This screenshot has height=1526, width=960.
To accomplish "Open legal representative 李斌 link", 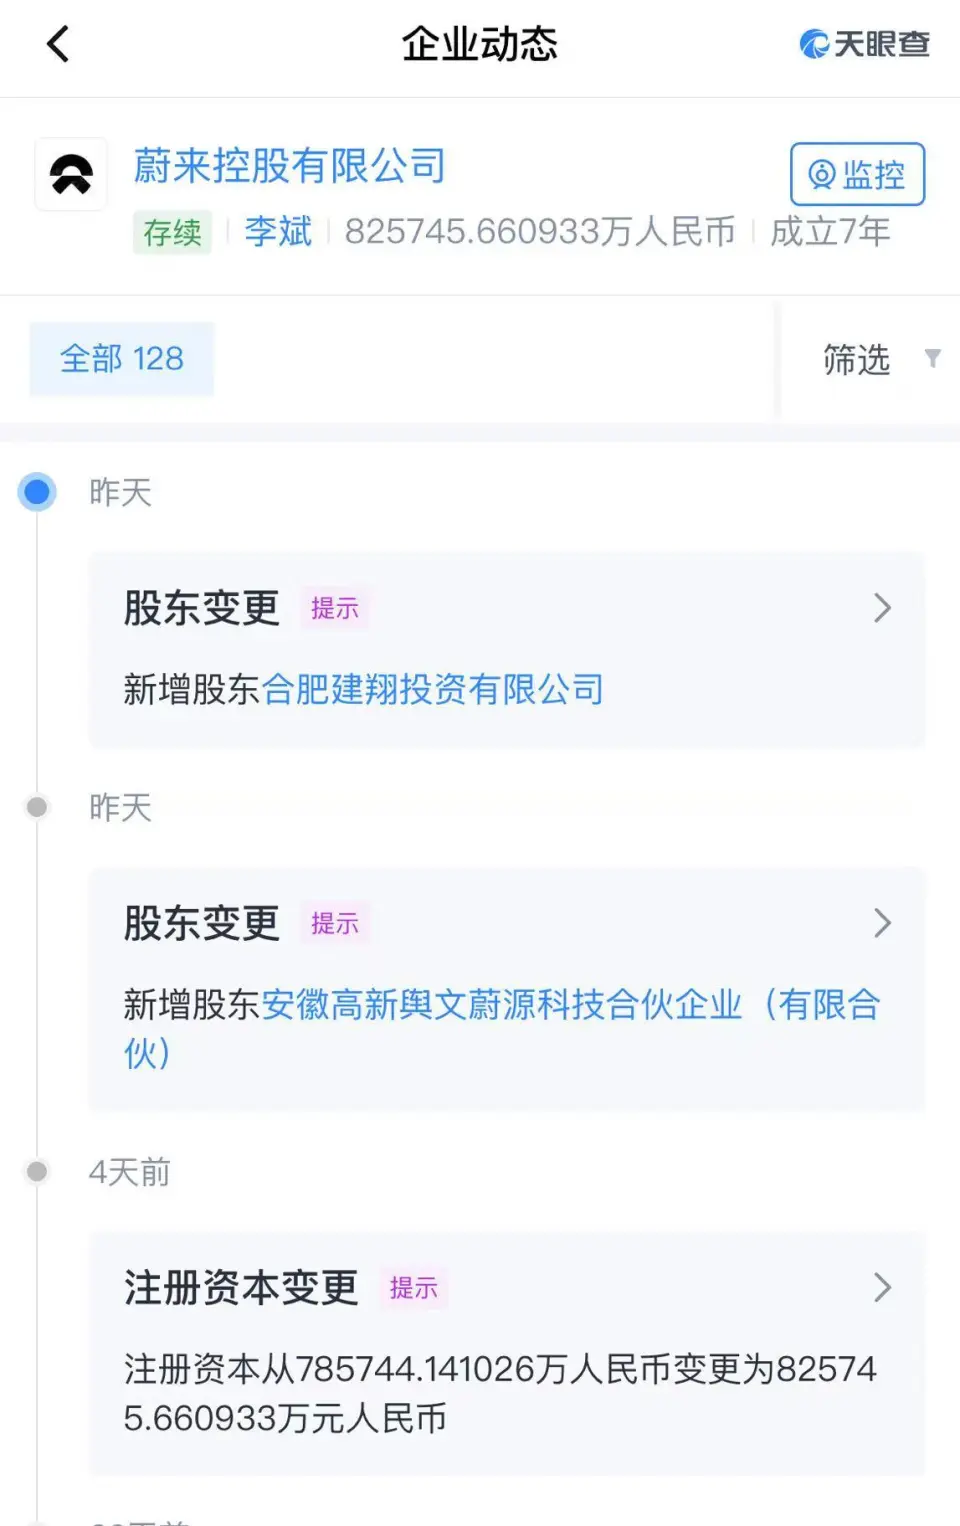I will [278, 232].
